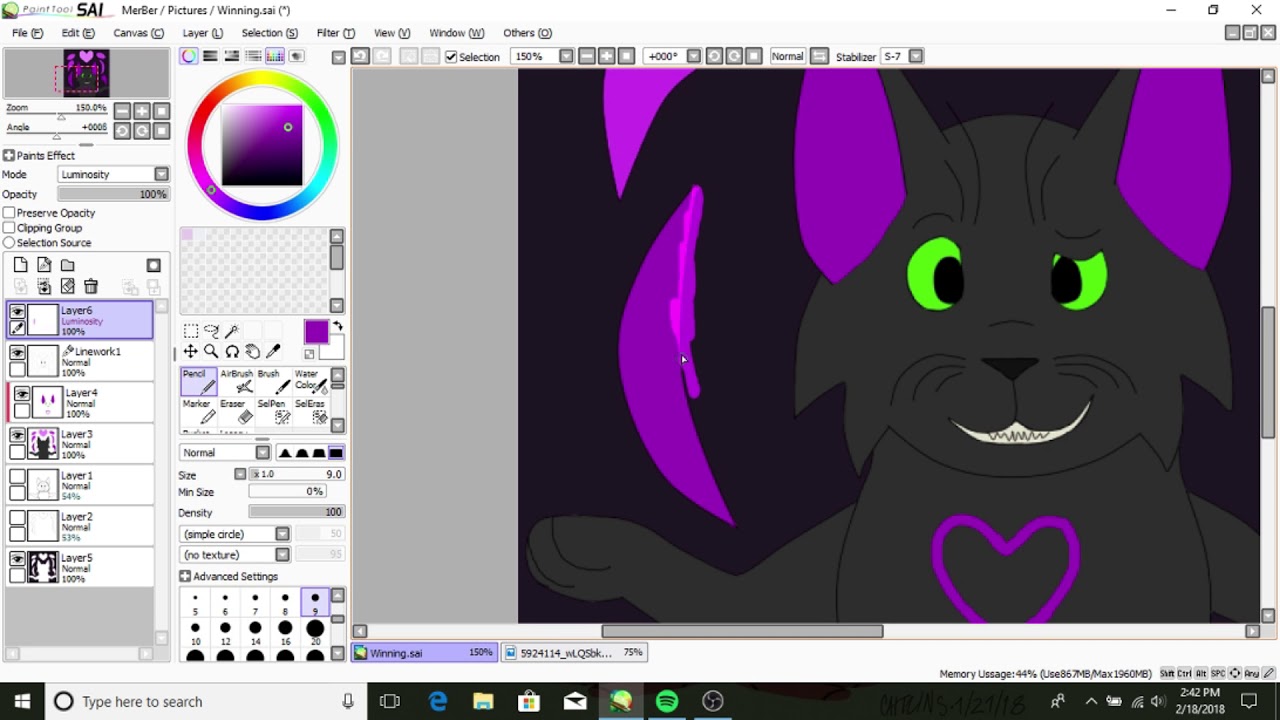The image size is (1280, 720).
Task: Select the Pencil tool
Action: pos(199,381)
